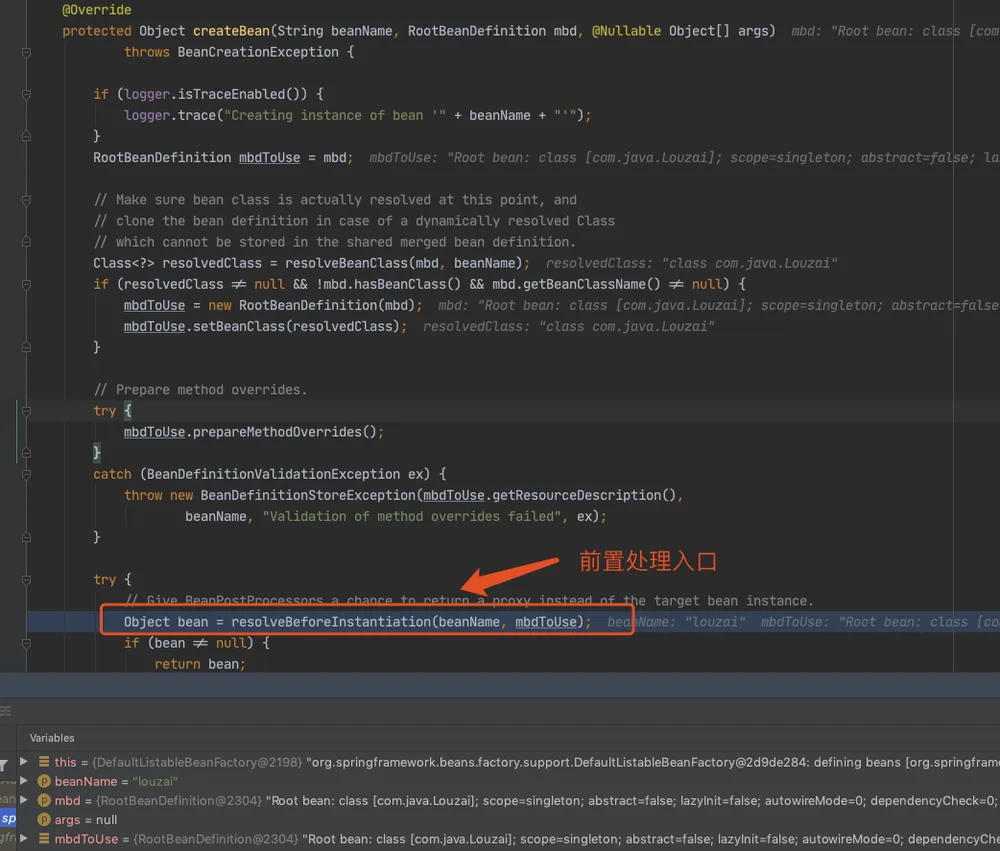Select the 'args = null' variable row
This screenshot has width=1000, height=851.
[508, 819]
